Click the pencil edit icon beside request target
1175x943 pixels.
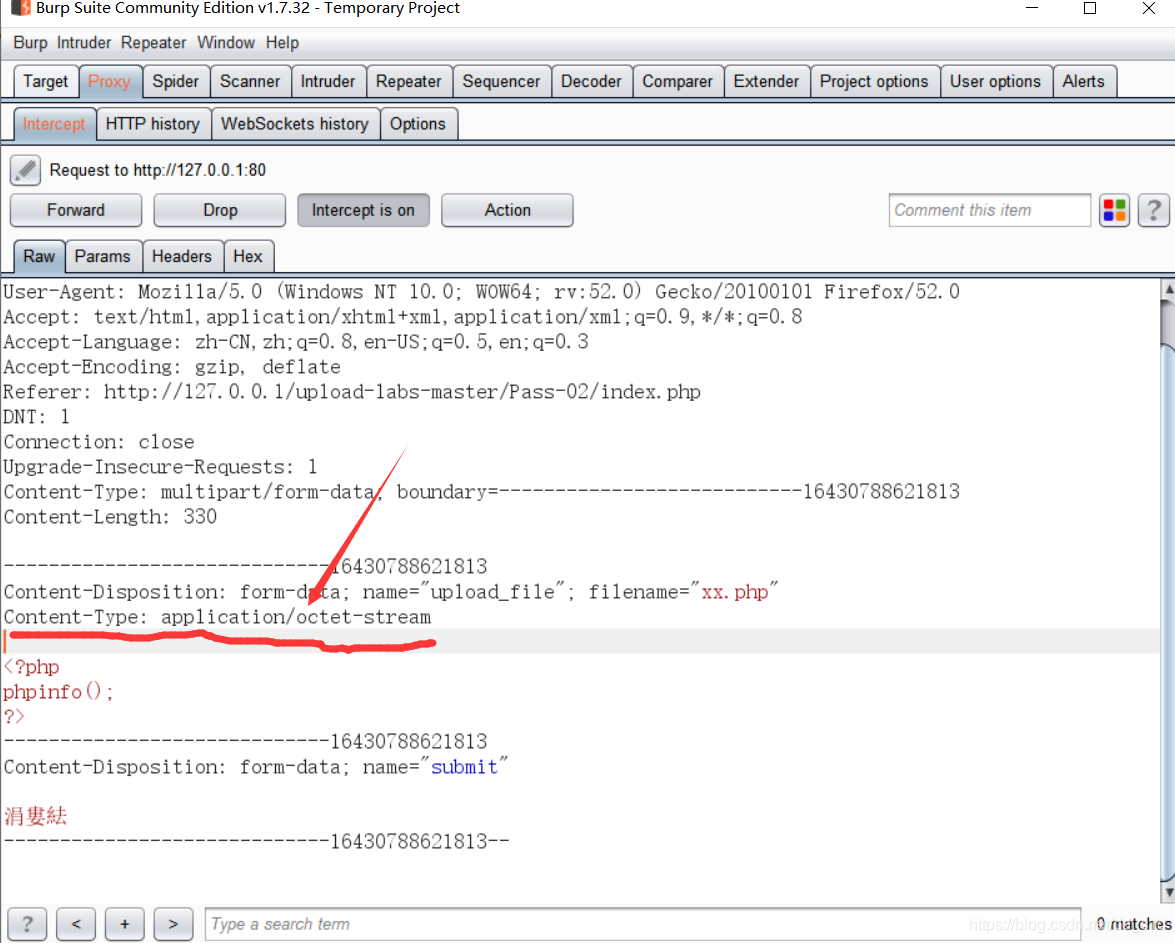click(25, 170)
